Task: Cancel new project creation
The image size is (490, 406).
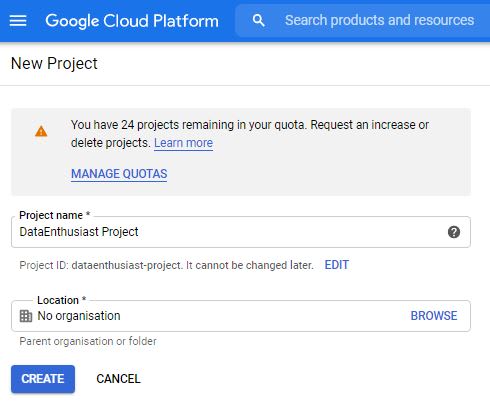Action: click(x=118, y=379)
